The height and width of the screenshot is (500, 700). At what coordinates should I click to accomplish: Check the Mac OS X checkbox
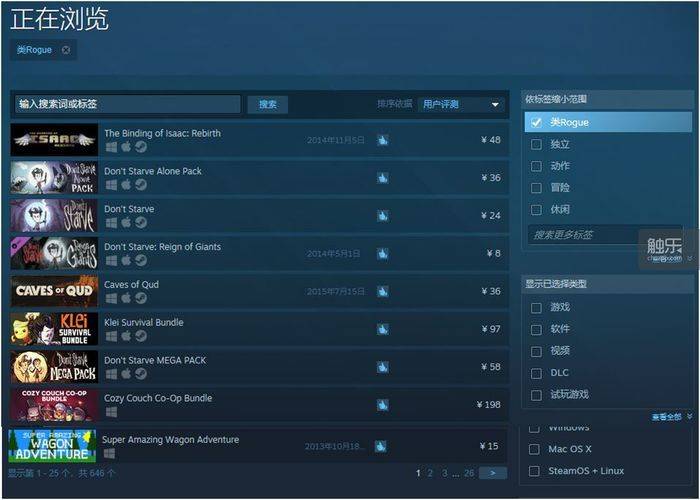click(534, 449)
